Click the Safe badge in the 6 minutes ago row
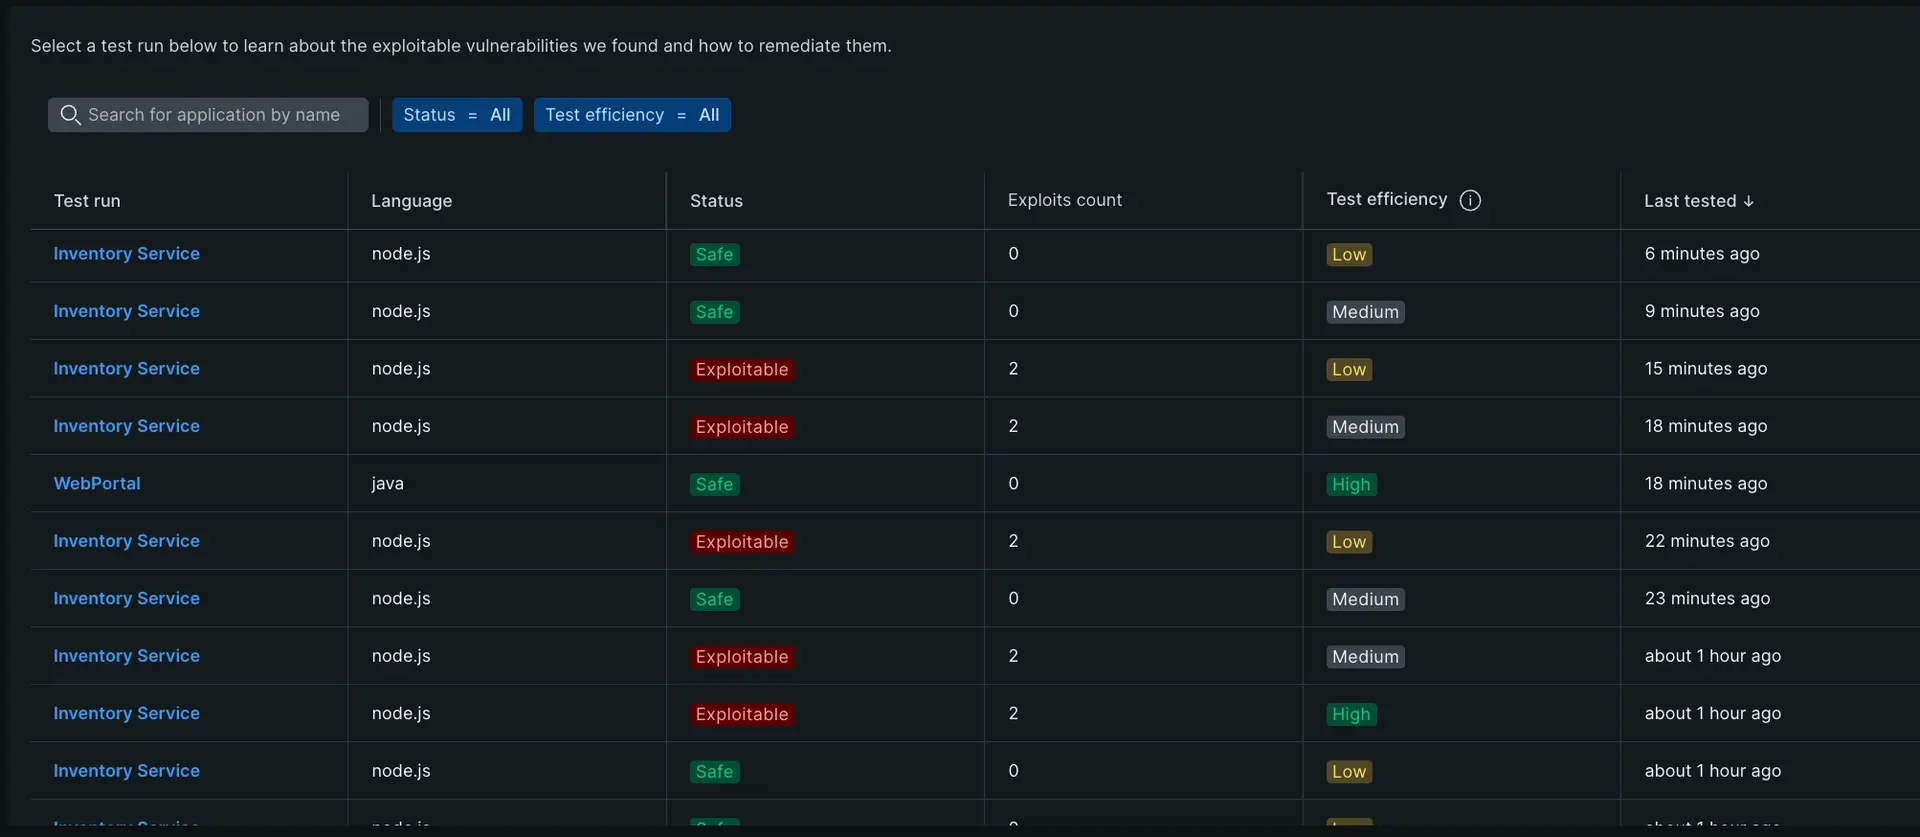 pyautogui.click(x=714, y=255)
